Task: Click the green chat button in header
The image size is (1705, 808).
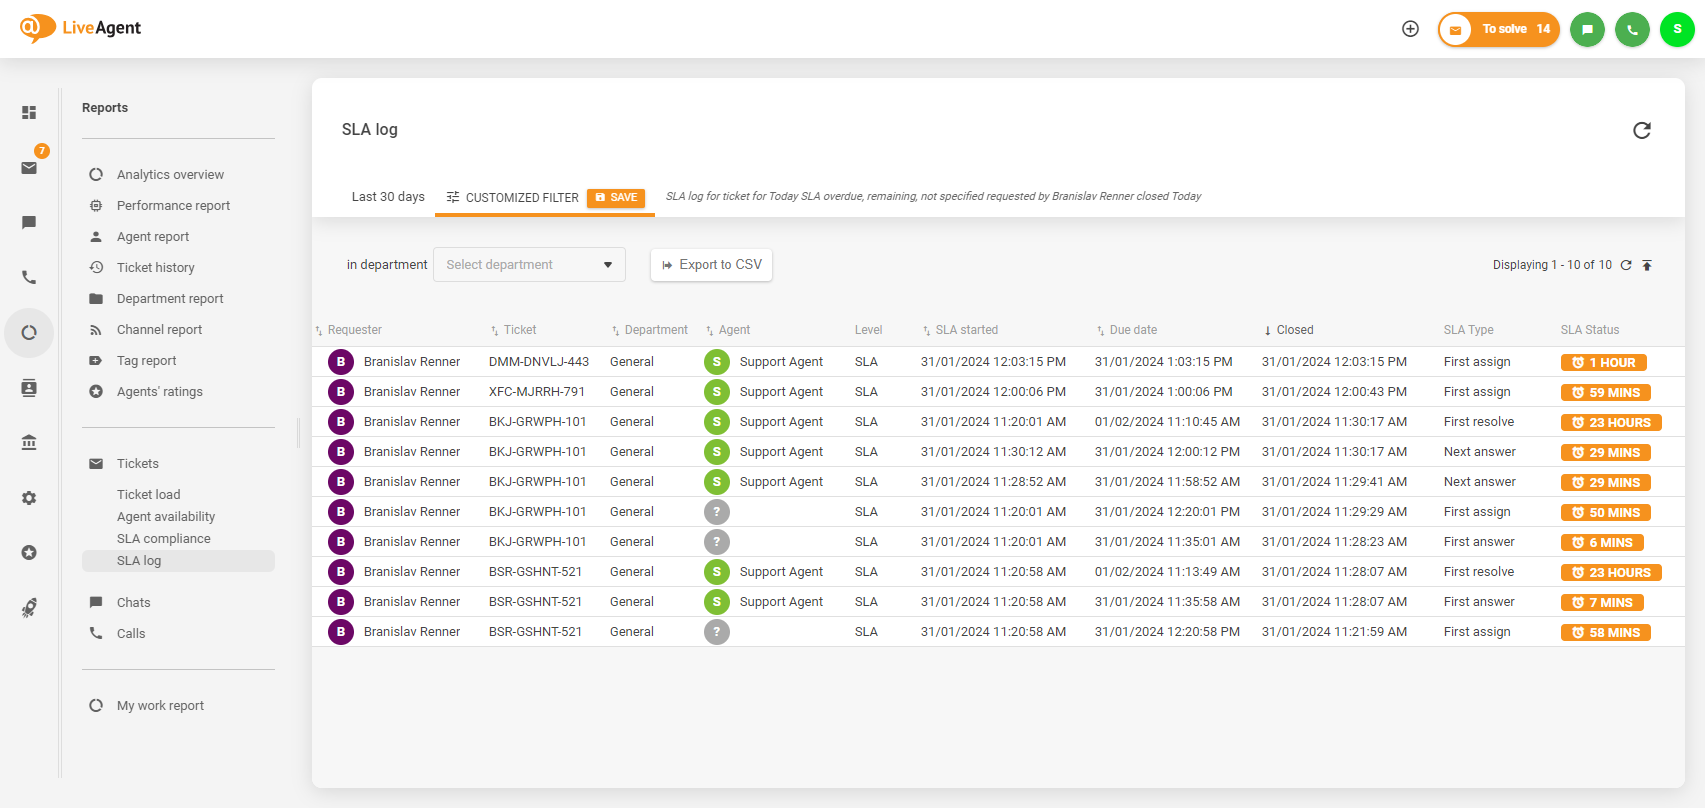Action: 1587,29
